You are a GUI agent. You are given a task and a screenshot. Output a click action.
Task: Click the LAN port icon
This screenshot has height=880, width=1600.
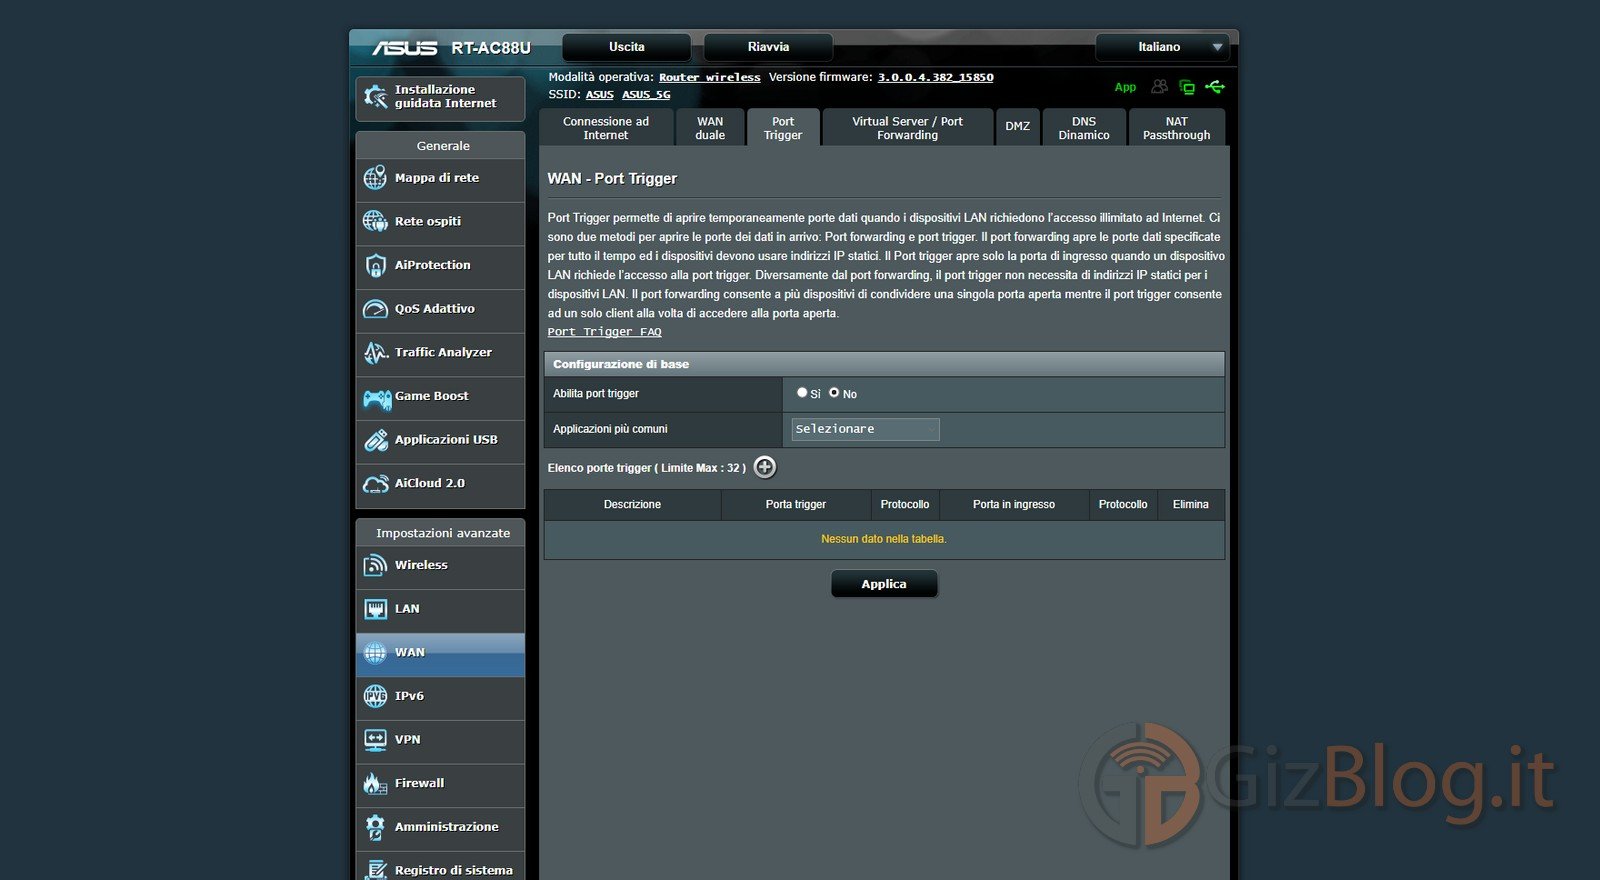tap(375, 609)
